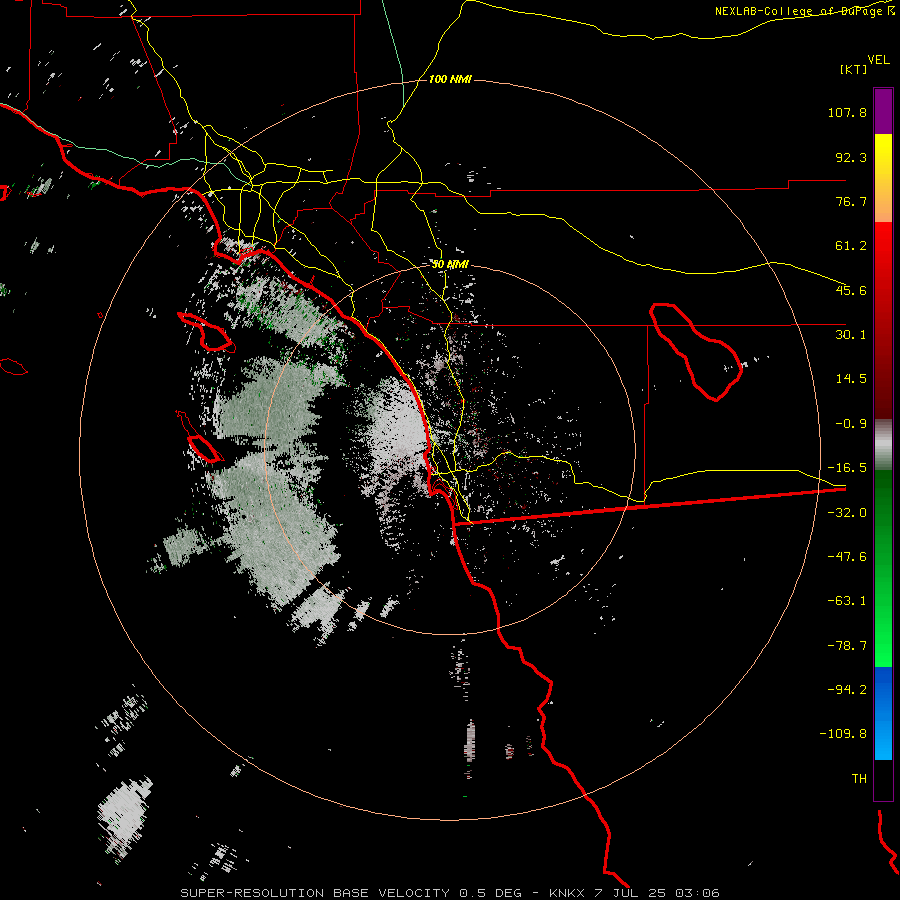Click the yellow-orange band of the velocity scale
The image size is (900, 900).
(883, 178)
